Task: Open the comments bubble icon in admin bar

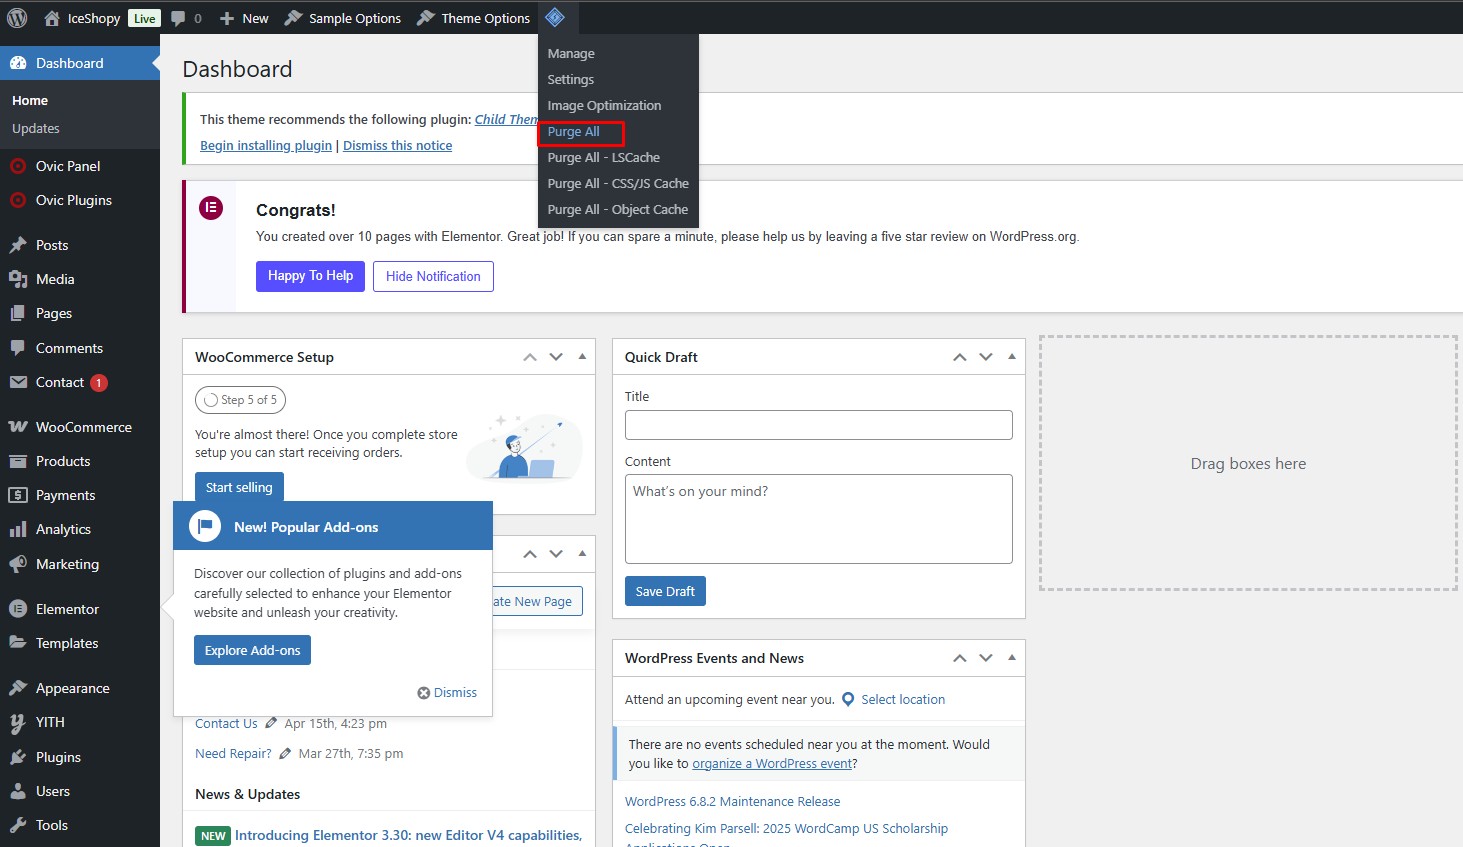Action: click(x=178, y=18)
